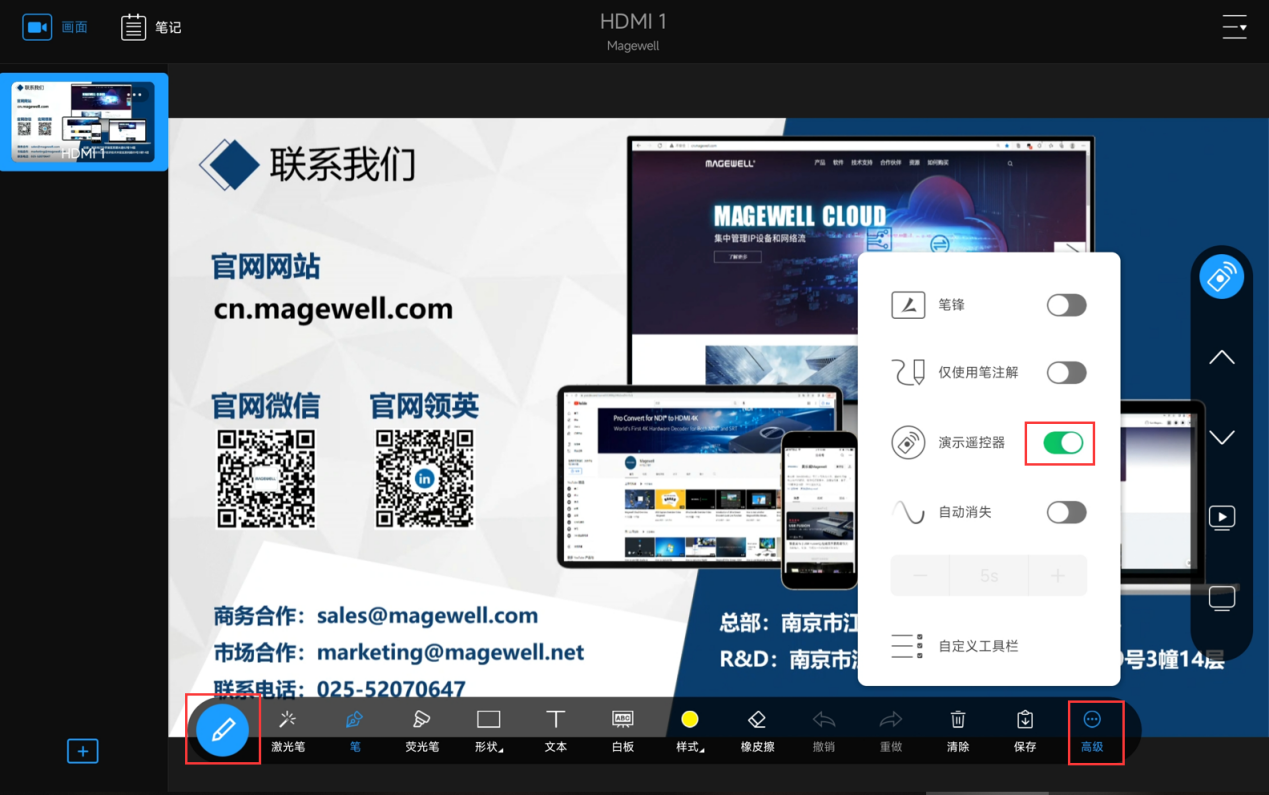This screenshot has height=795, width=1269.
Task: Select the laser pointer tool 激光笔
Action: click(x=288, y=731)
